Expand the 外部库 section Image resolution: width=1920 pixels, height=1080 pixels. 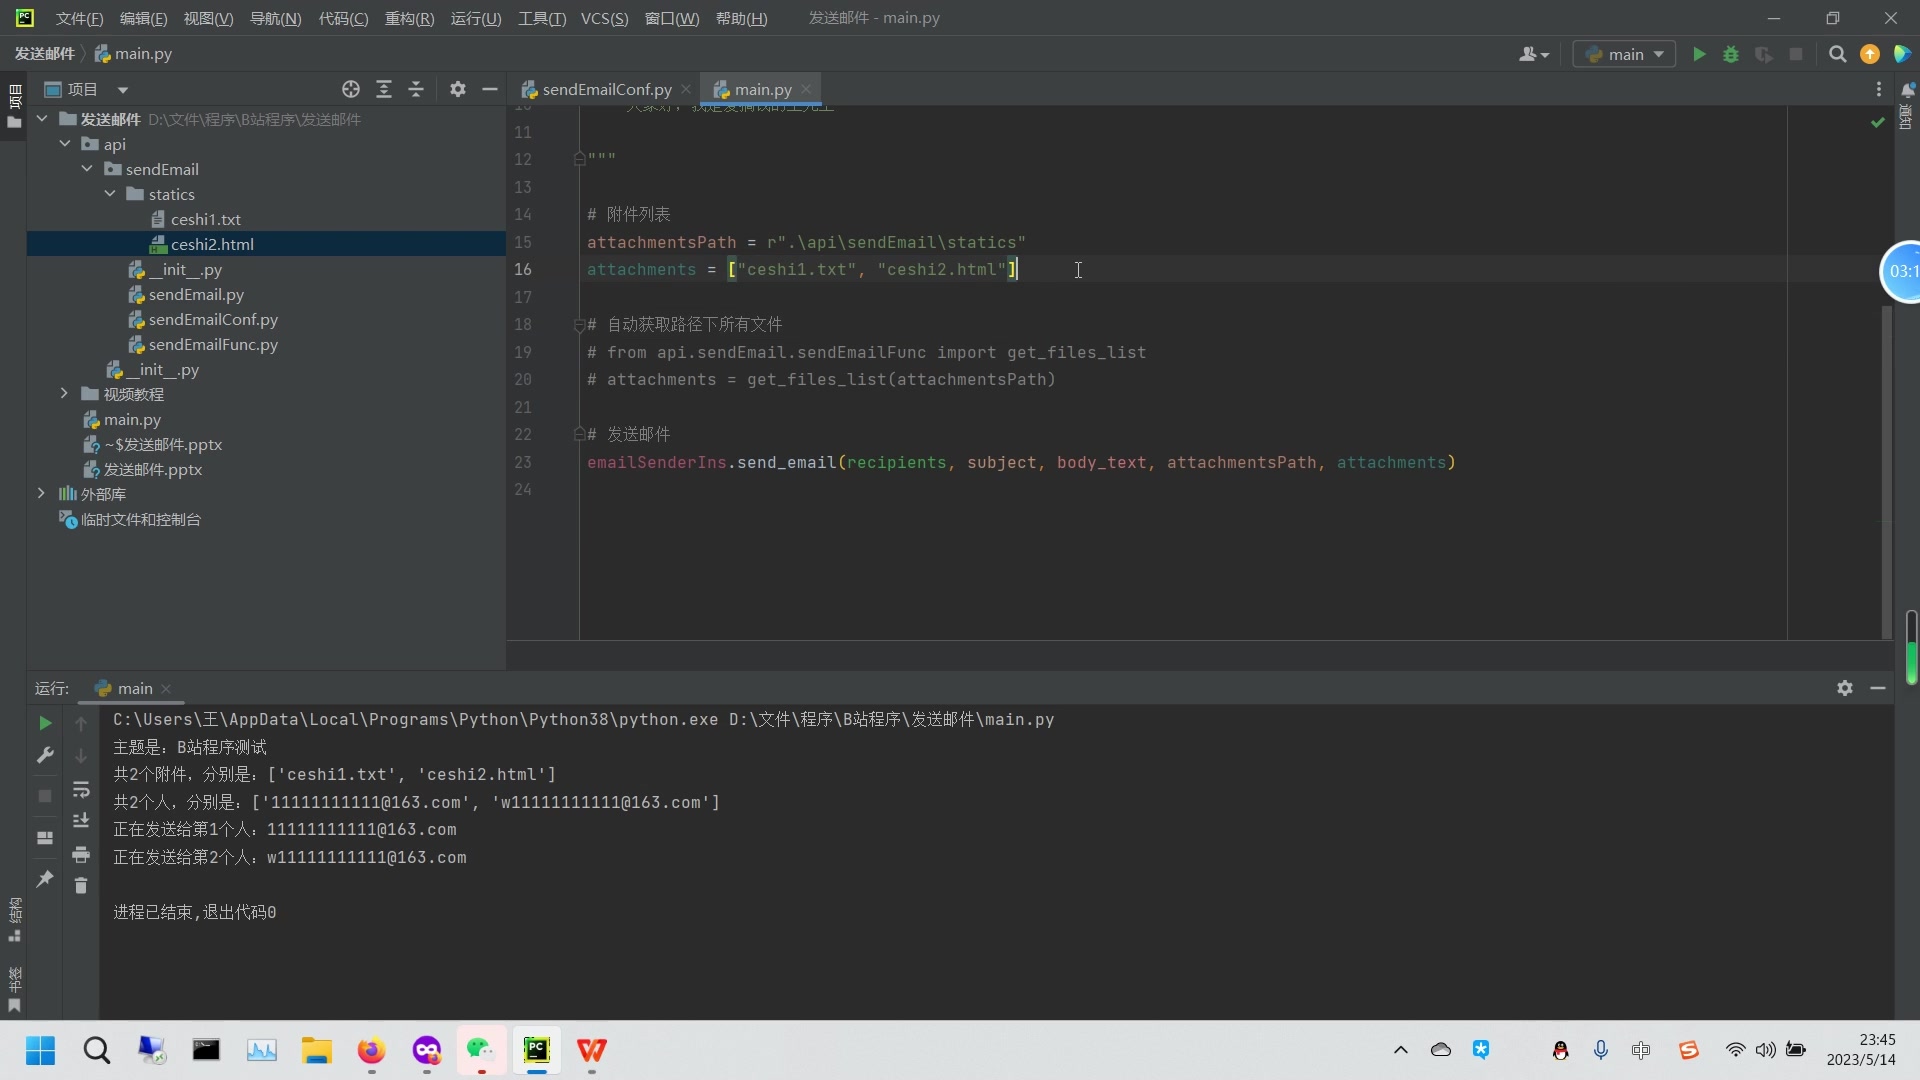click(40, 493)
